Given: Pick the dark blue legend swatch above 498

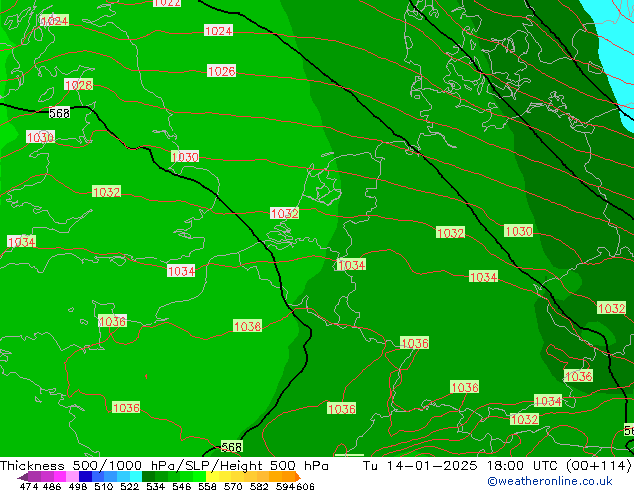Looking at the screenshot, I should coord(85,476).
